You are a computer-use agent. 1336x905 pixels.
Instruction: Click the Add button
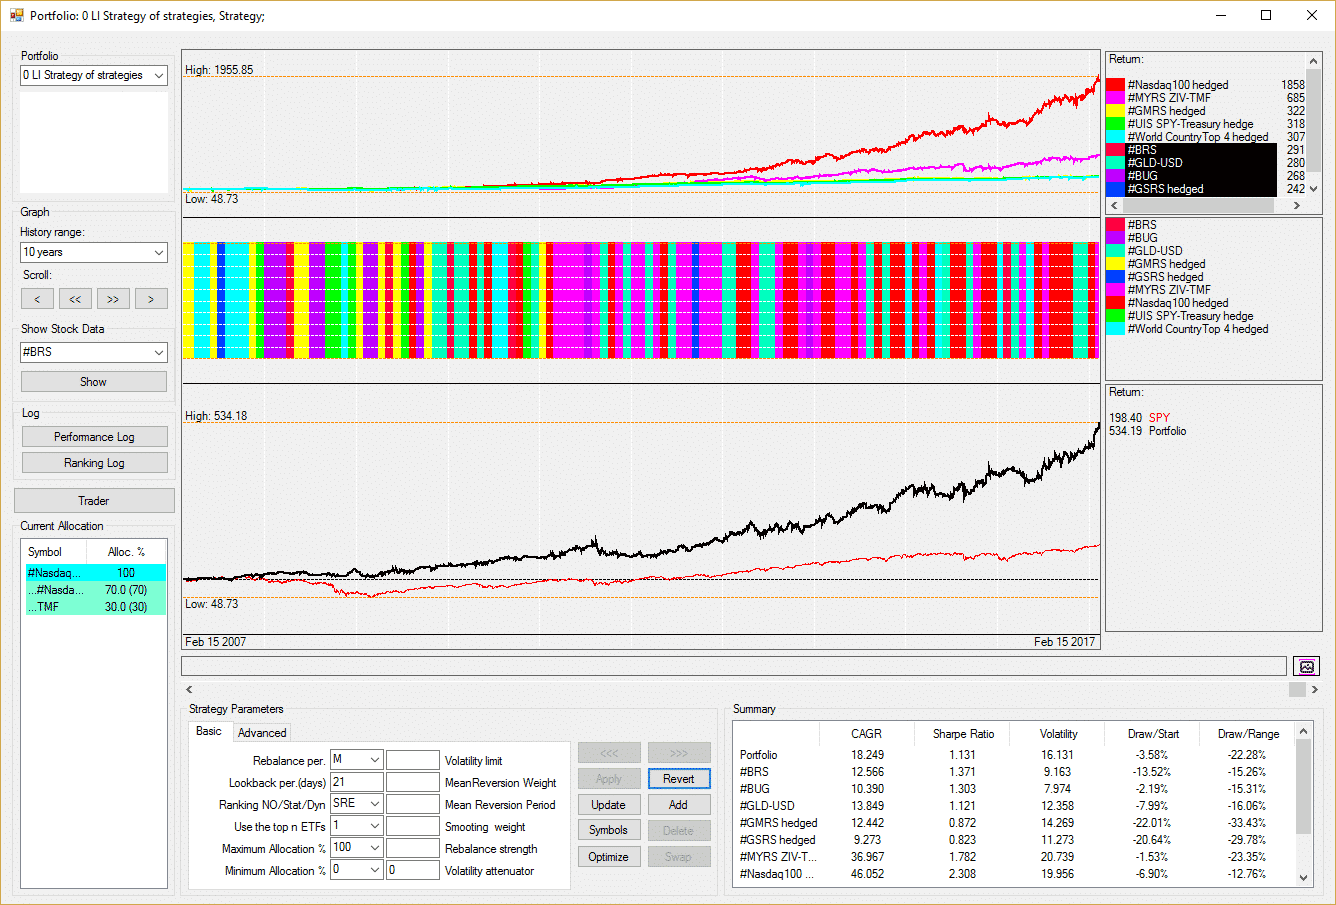coord(679,805)
